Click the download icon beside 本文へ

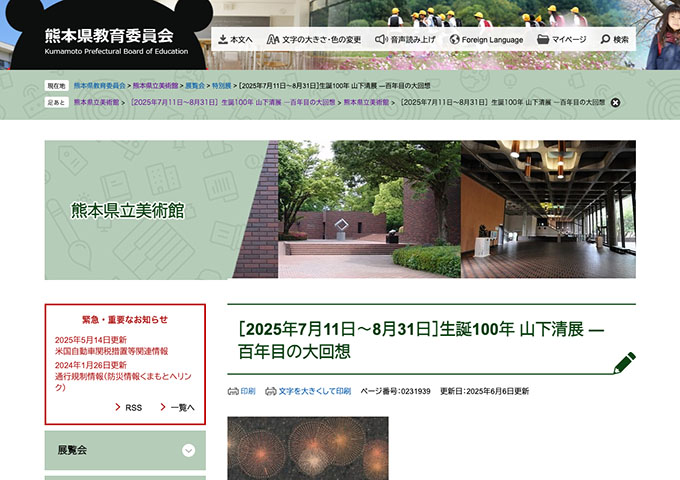223,39
